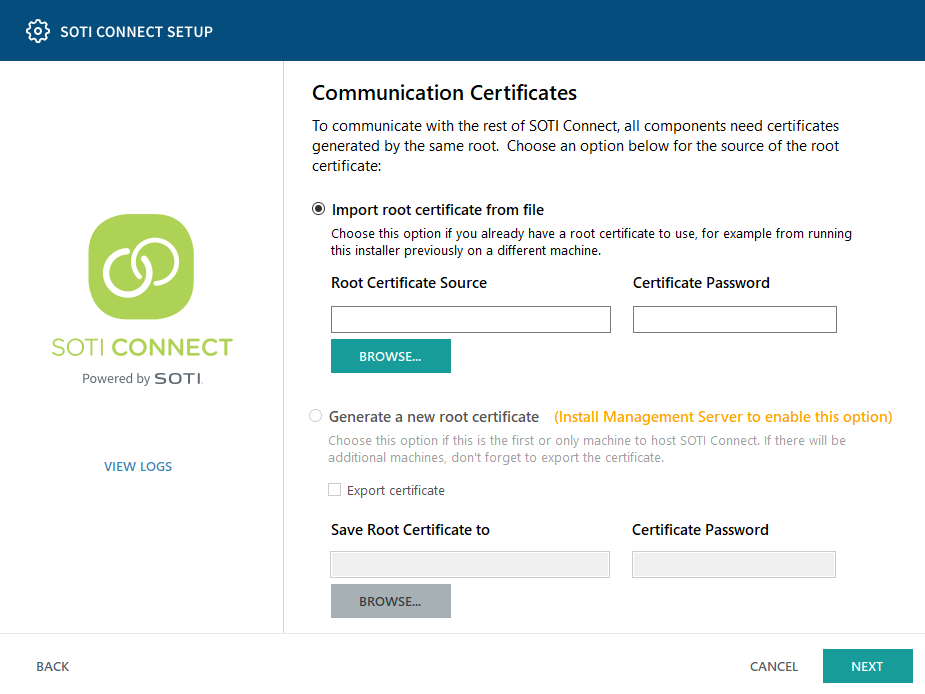Click the SOTI CONNECT SETUP title text
925x694 pixels.
click(136, 32)
